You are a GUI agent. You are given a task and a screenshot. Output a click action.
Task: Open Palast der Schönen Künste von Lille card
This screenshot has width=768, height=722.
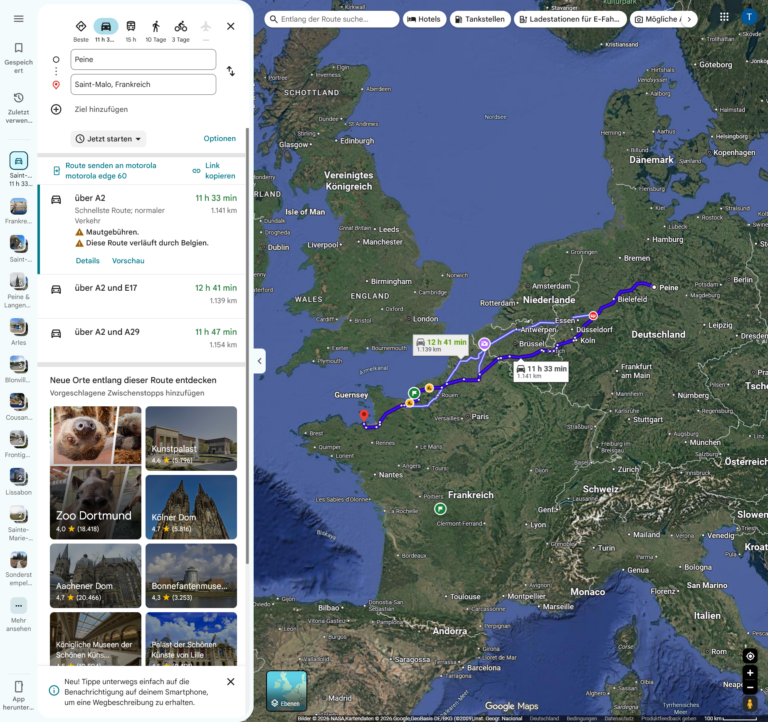(191, 639)
